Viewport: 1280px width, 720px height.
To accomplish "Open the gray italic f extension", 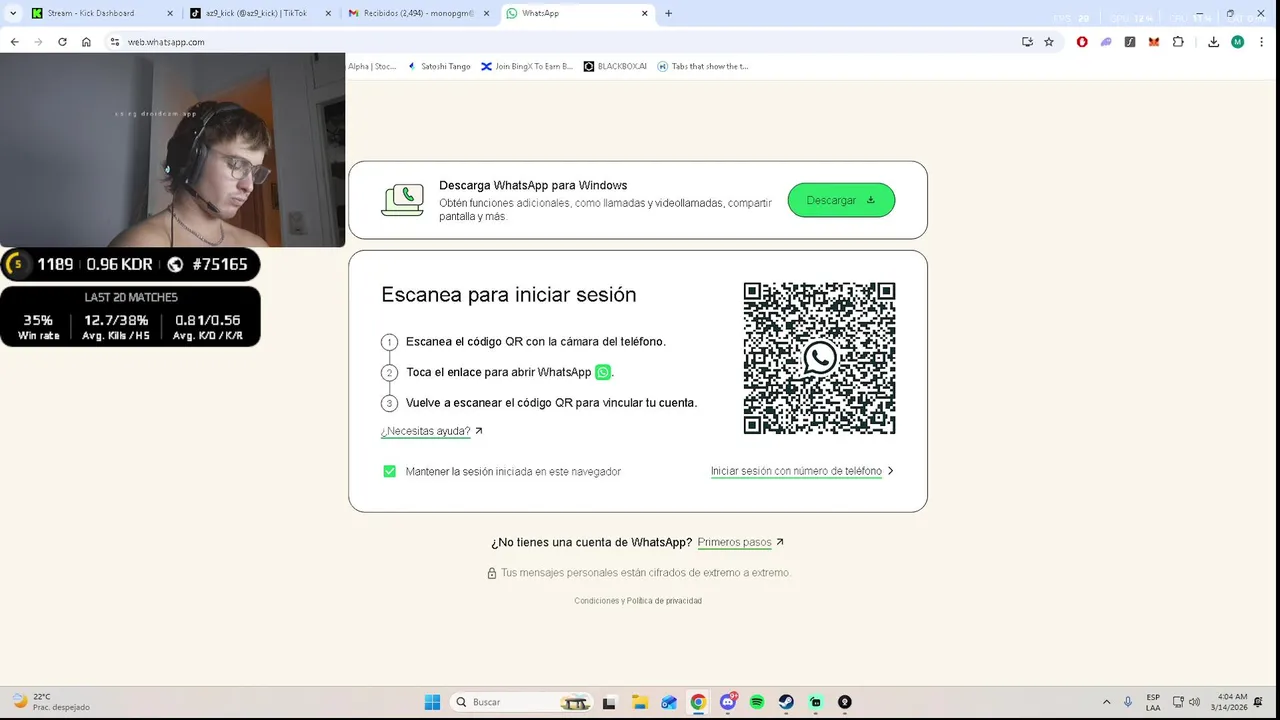I will [x=1130, y=42].
